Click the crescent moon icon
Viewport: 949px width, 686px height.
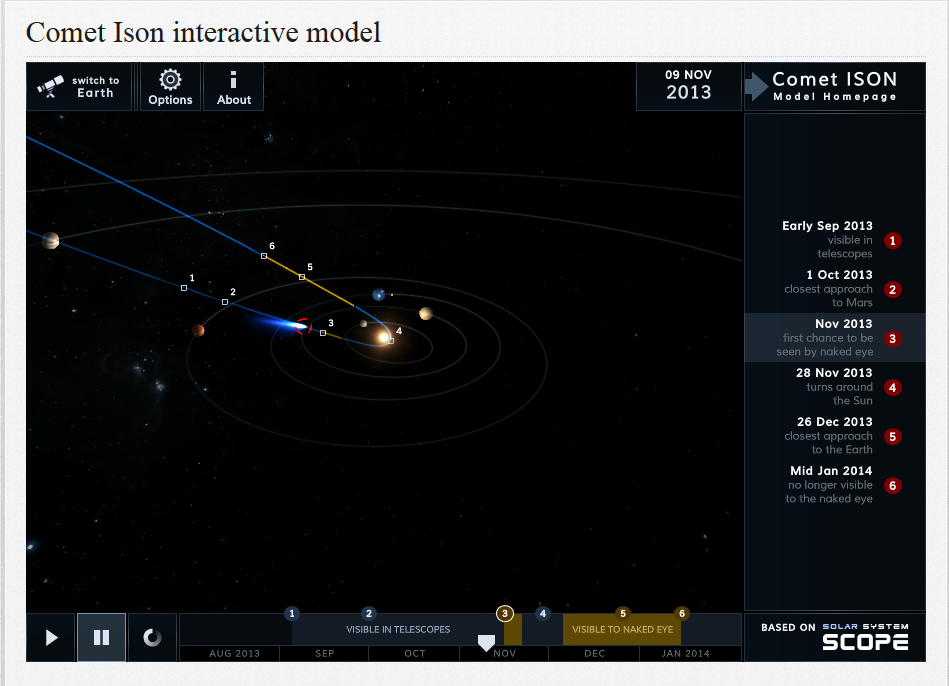(x=151, y=637)
